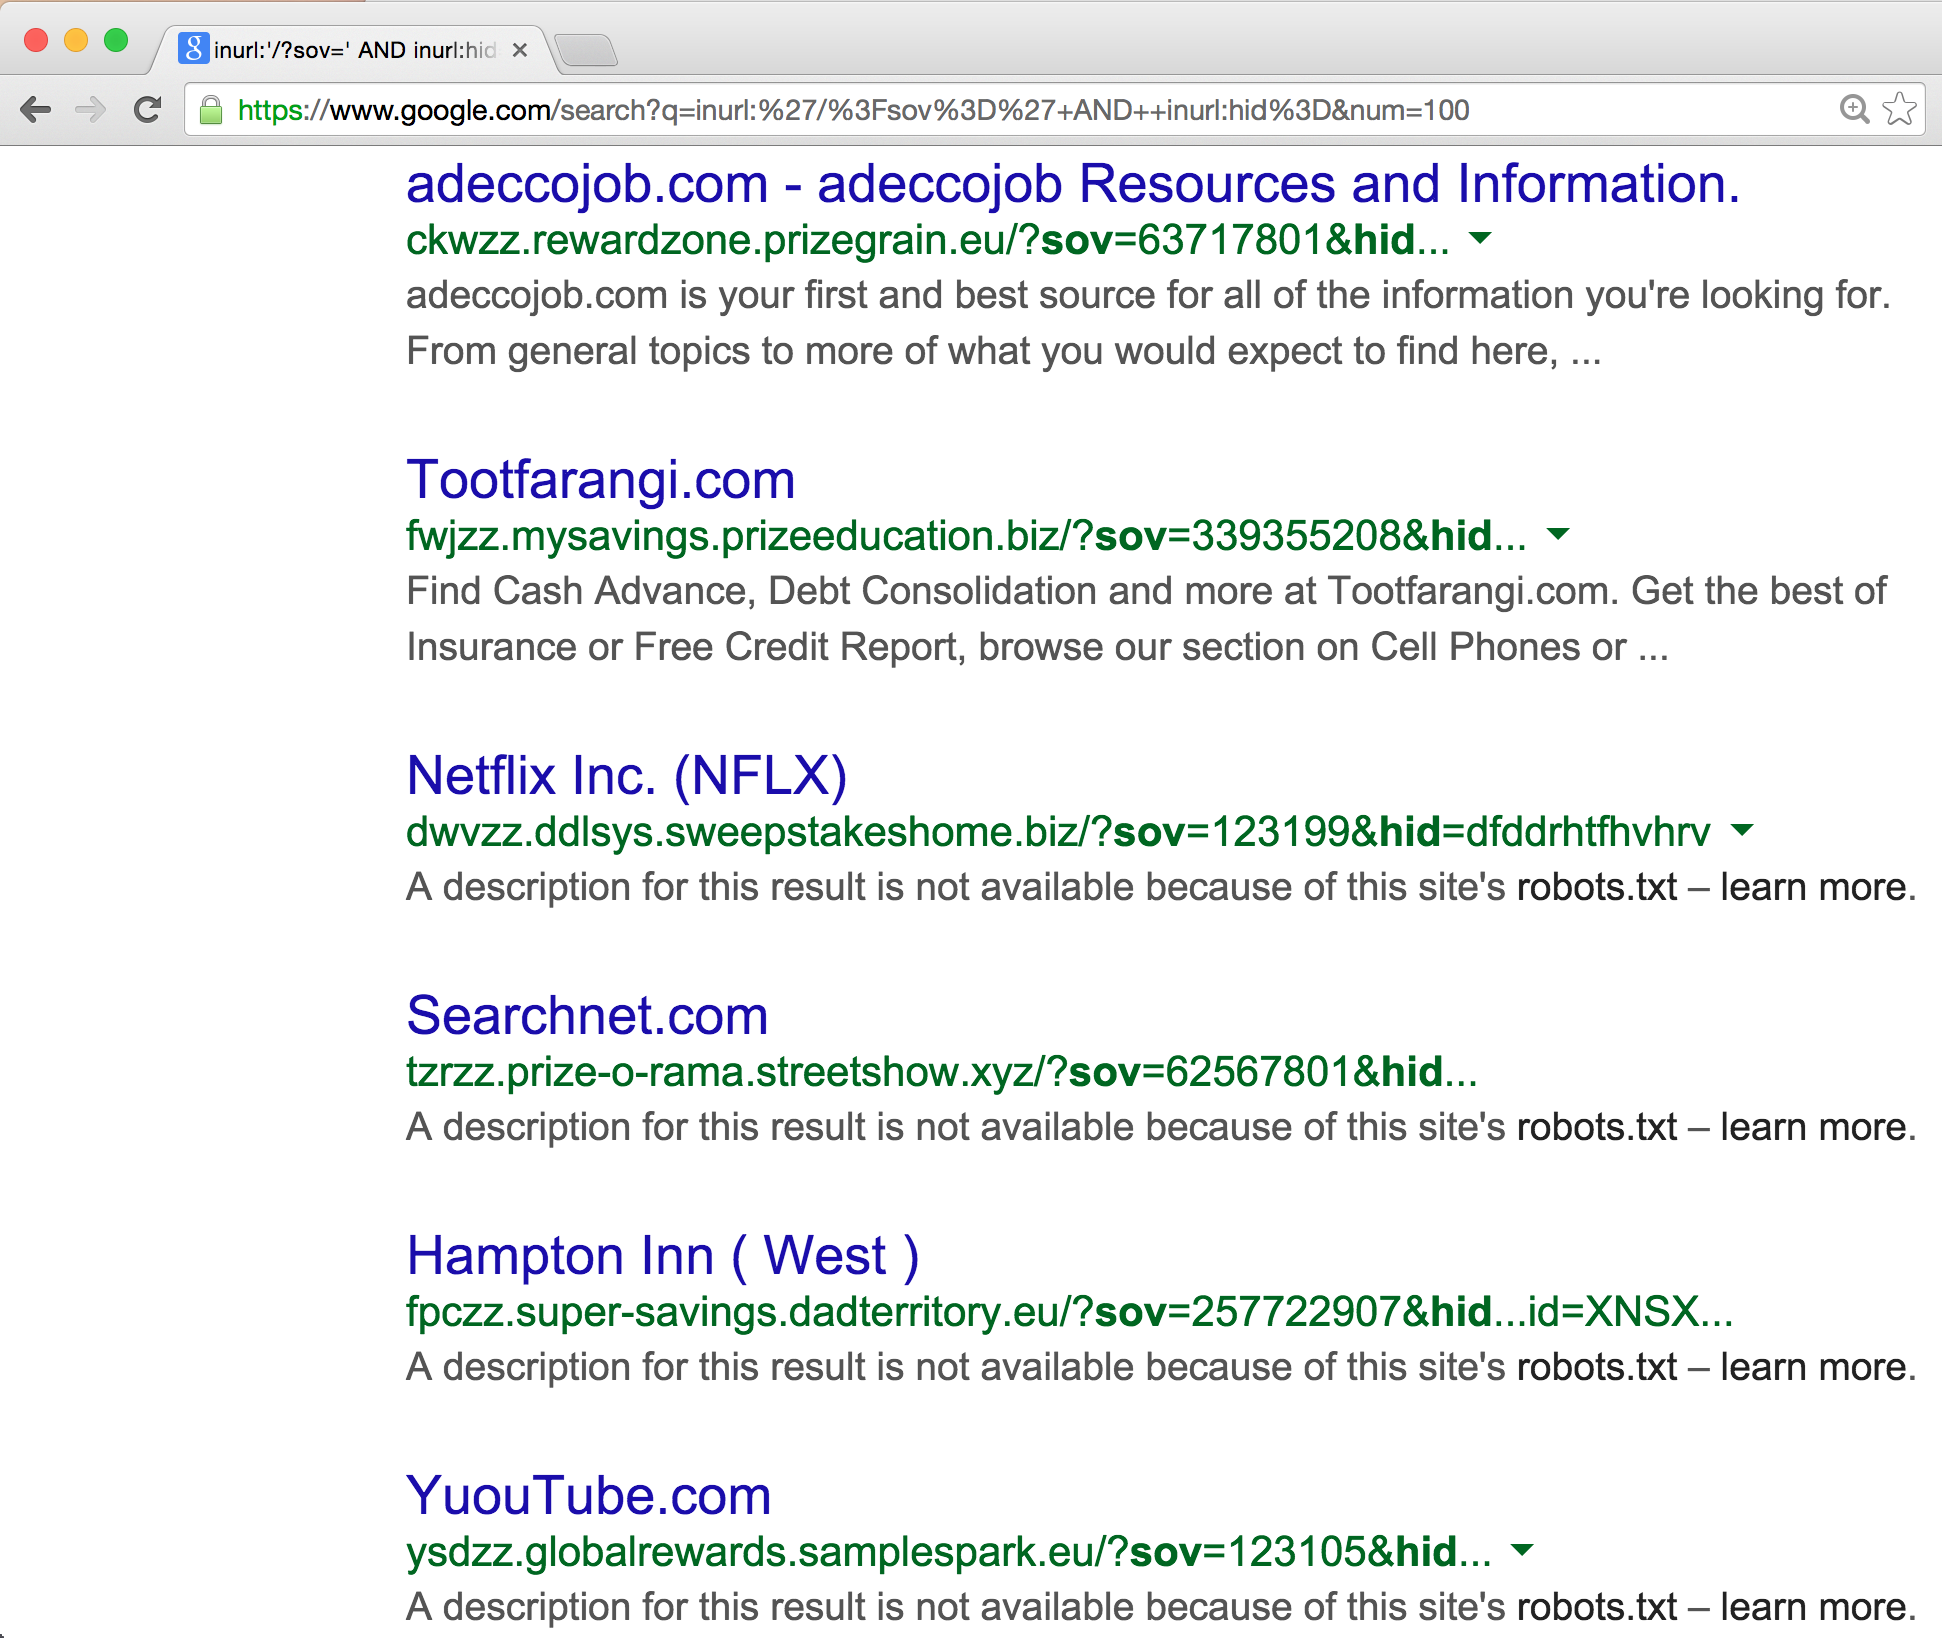Click the browser forward arrow

point(91,110)
